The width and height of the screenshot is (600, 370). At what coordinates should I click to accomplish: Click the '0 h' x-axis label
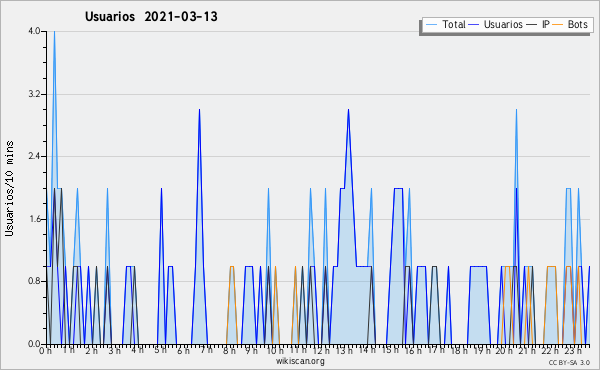pyautogui.click(x=45, y=351)
